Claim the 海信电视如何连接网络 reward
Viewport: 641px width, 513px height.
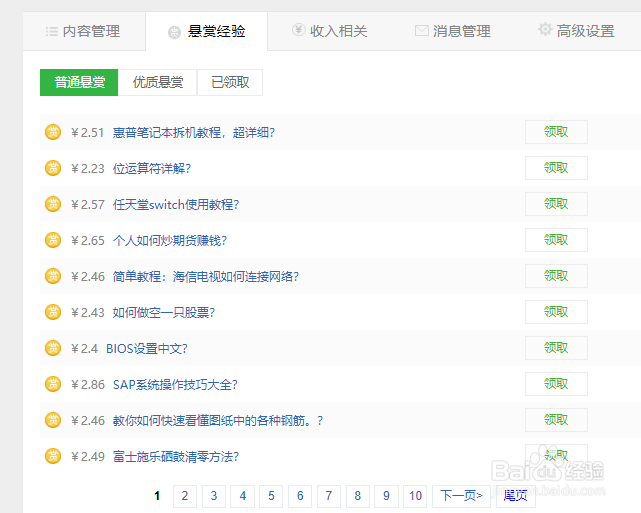pos(556,276)
